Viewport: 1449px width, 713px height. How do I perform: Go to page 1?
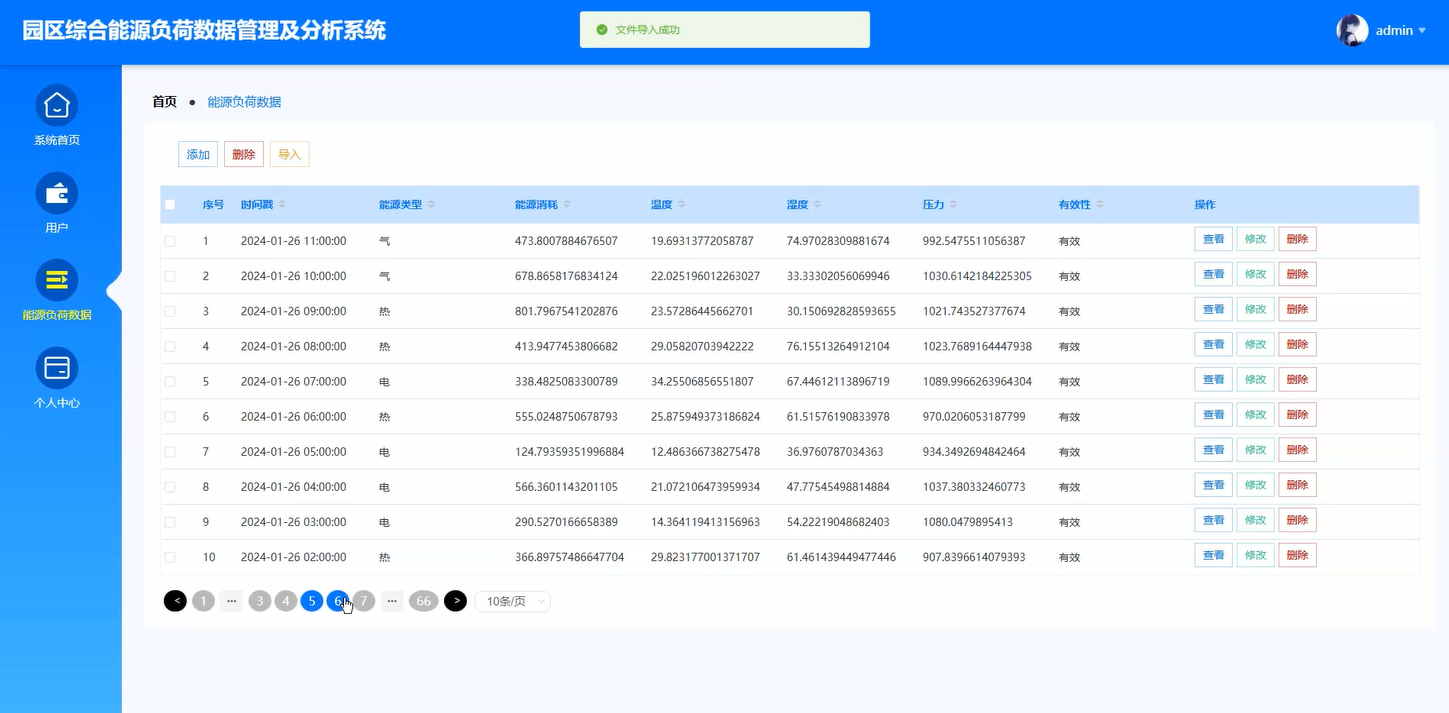203,601
